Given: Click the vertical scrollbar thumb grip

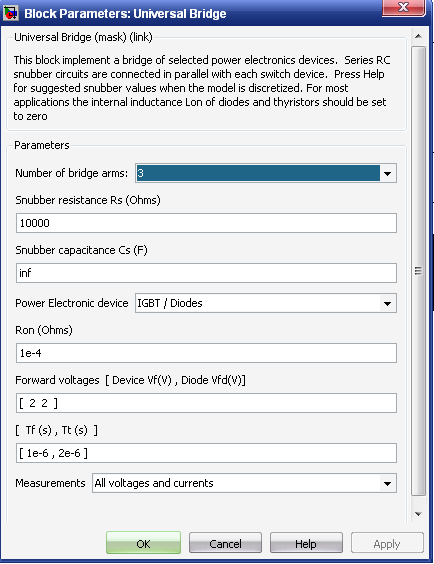Looking at the screenshot, I should (x=418, y=271).
